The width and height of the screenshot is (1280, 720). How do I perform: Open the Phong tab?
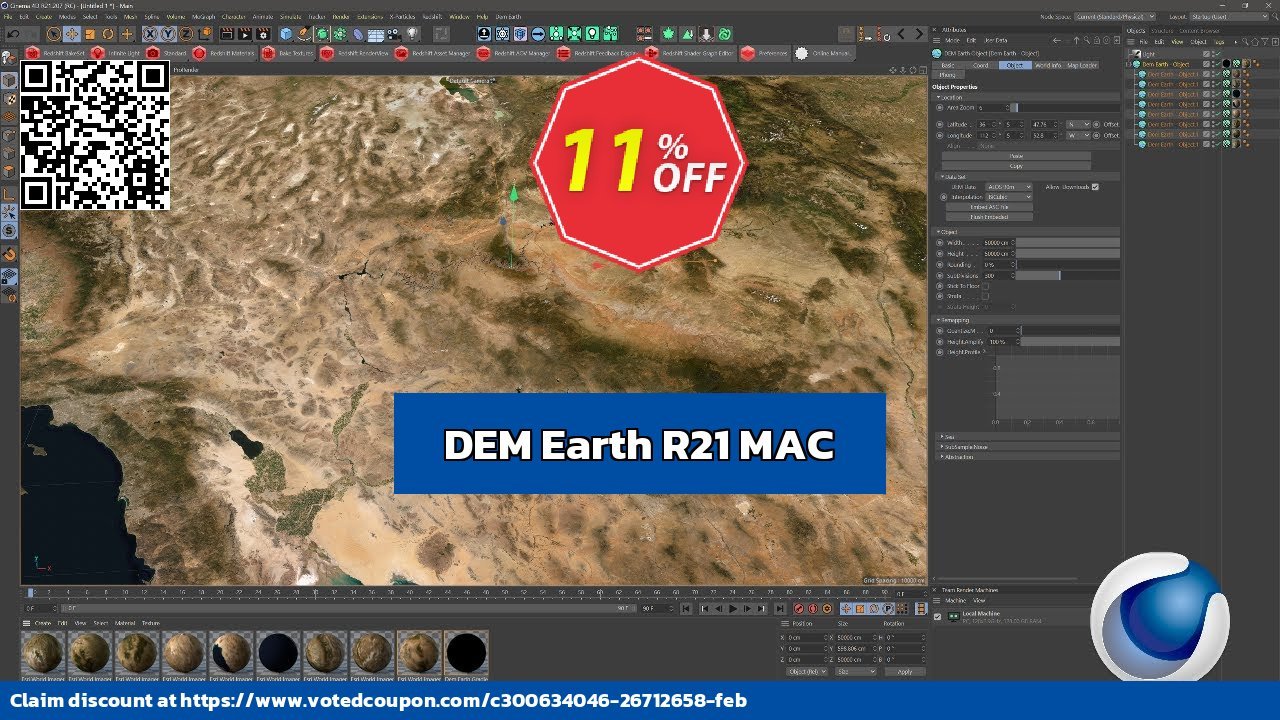(948, 75)
